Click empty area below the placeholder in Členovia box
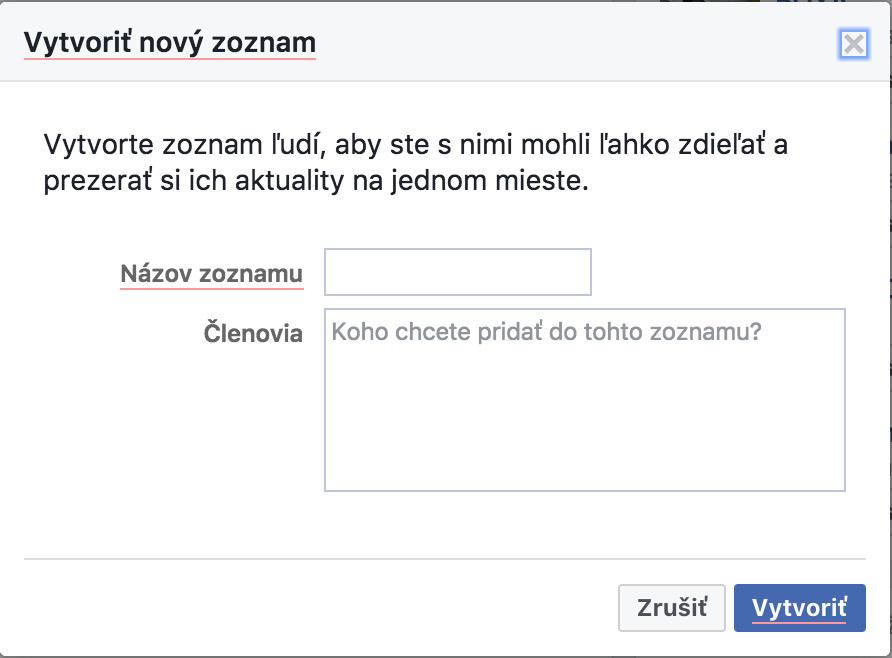This screenshot has width=892, height=658. click(x=585, y=421)
